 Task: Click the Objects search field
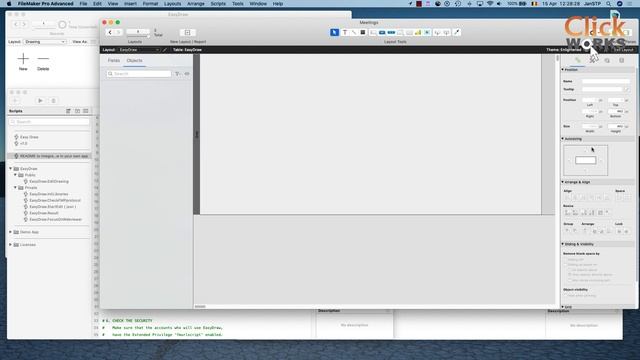click(139, 74)
